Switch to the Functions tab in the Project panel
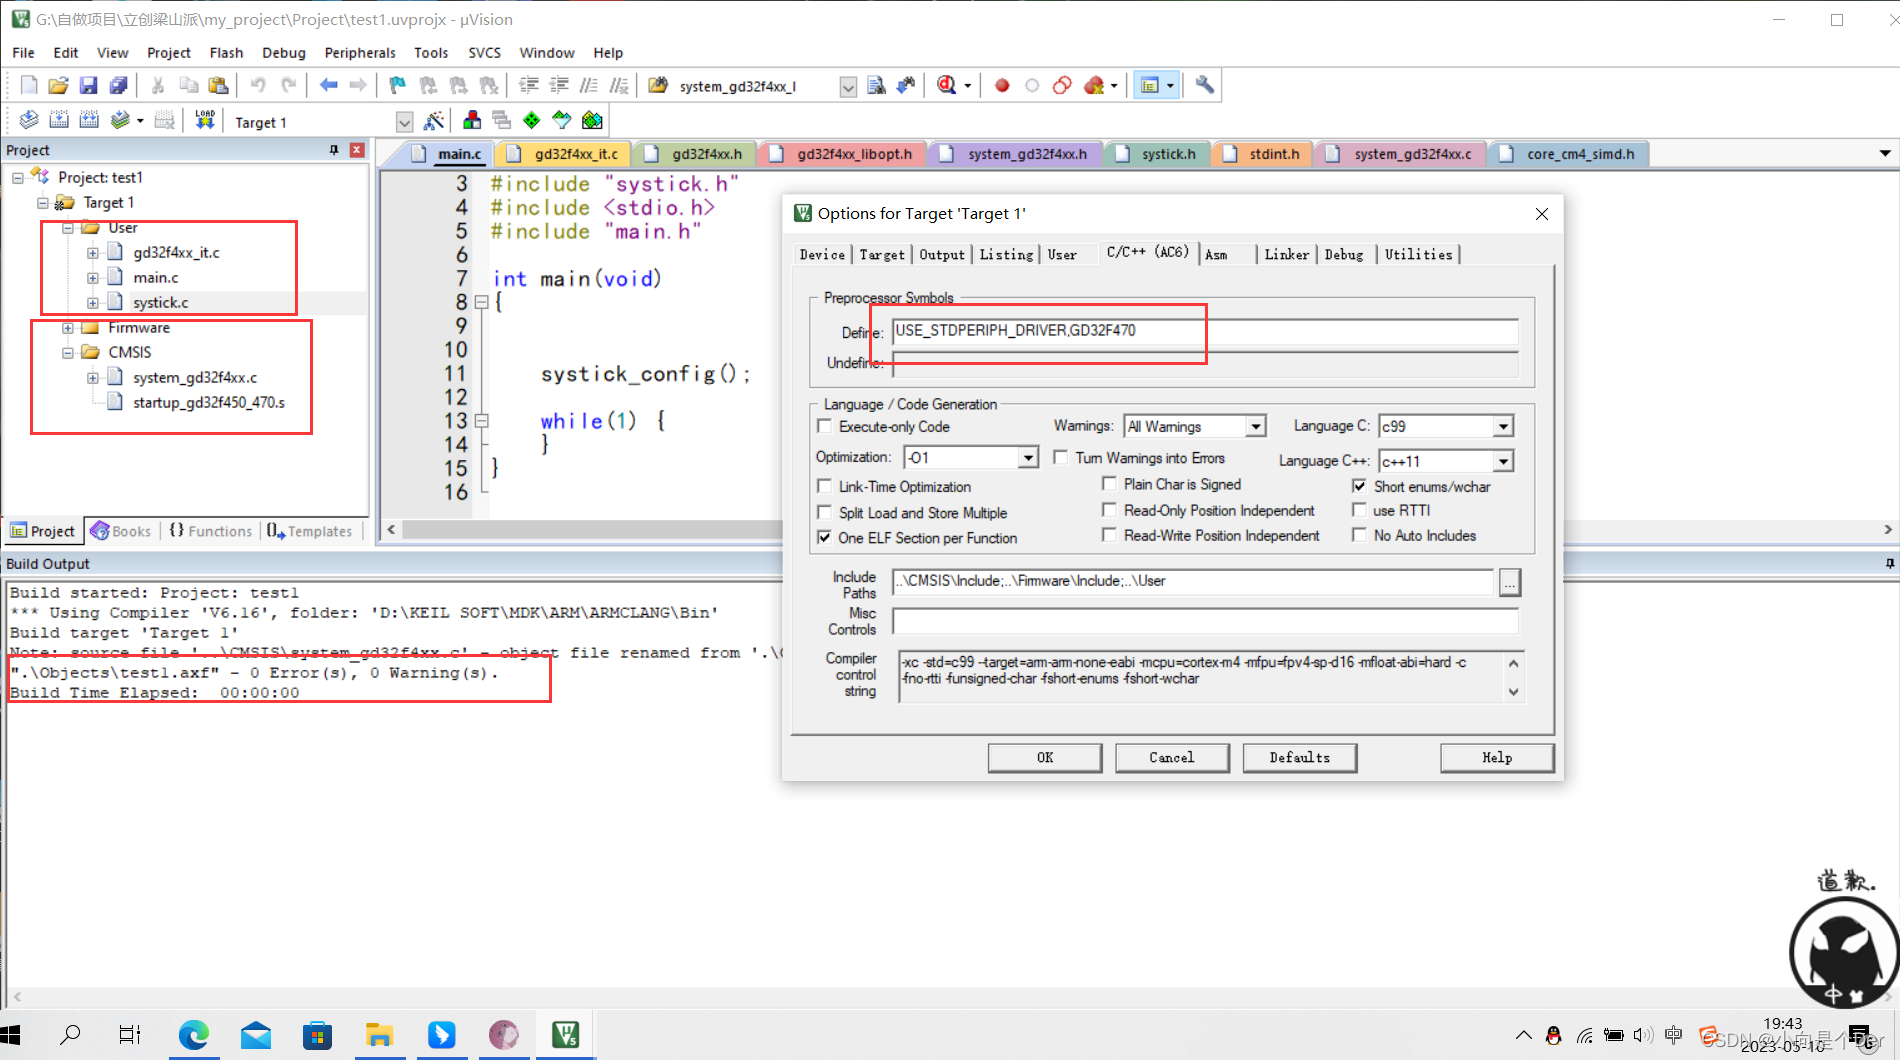This screenshot has height=1060, width=1900. [211, 531]
